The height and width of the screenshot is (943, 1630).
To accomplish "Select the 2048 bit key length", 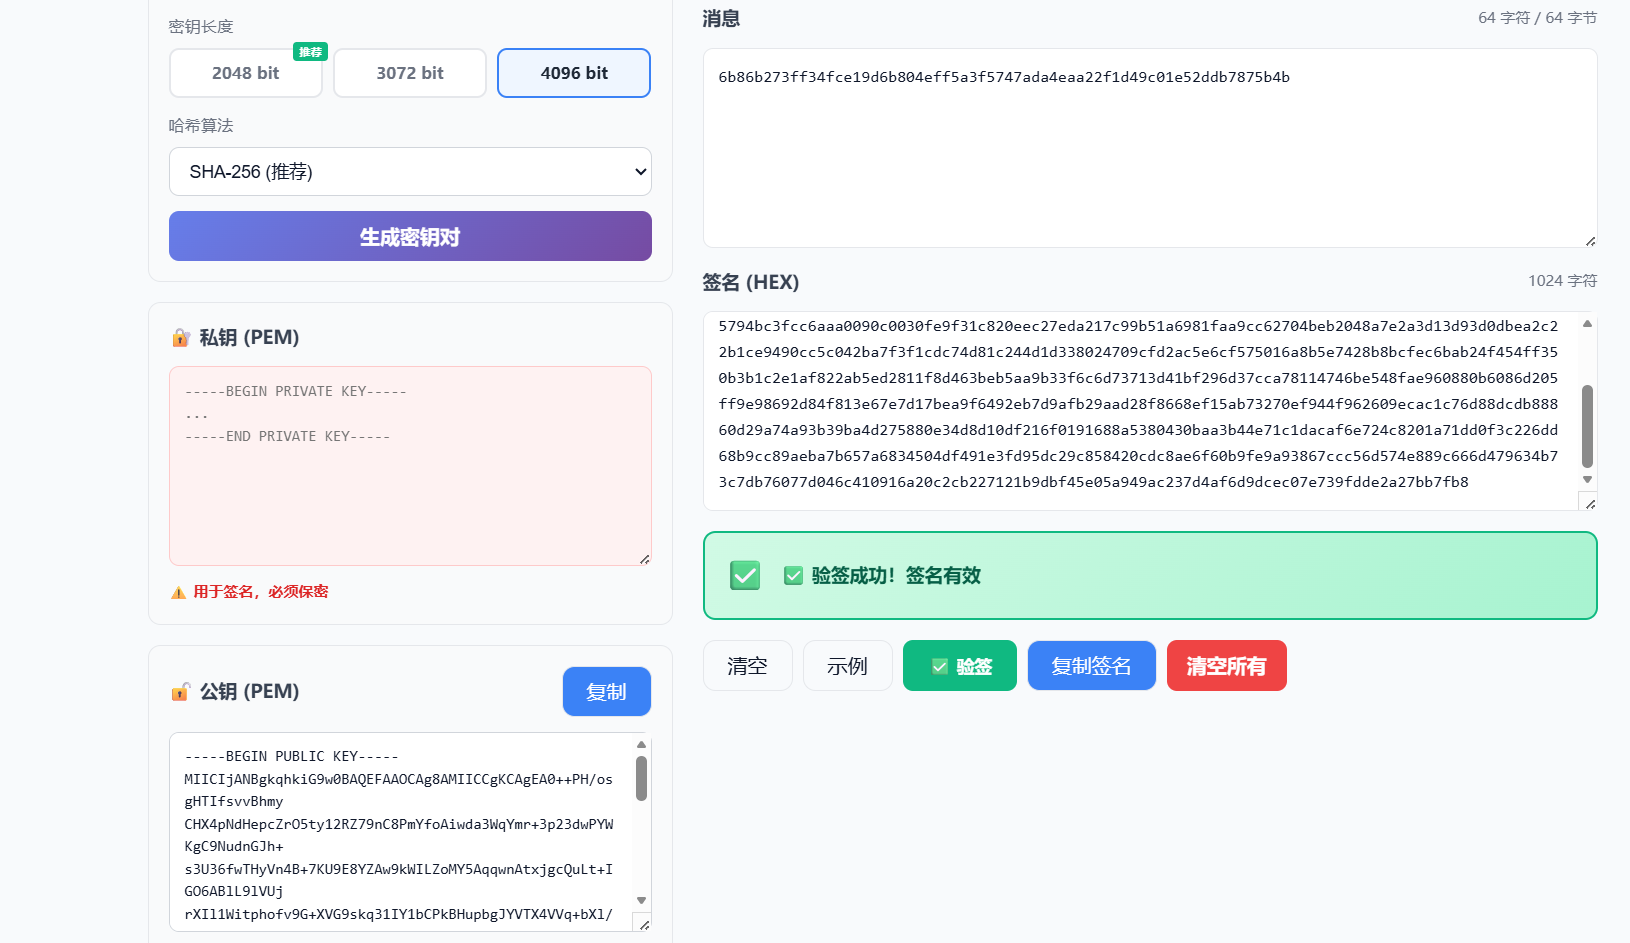I will pos(246,73).
